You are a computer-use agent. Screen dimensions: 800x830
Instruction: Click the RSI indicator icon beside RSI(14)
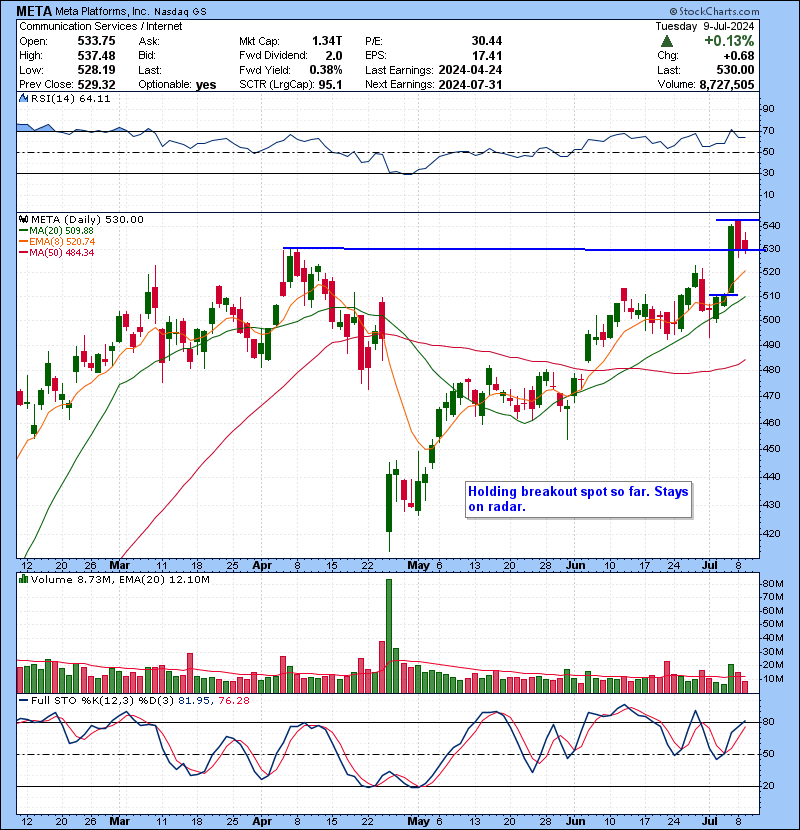click(23, 98)
